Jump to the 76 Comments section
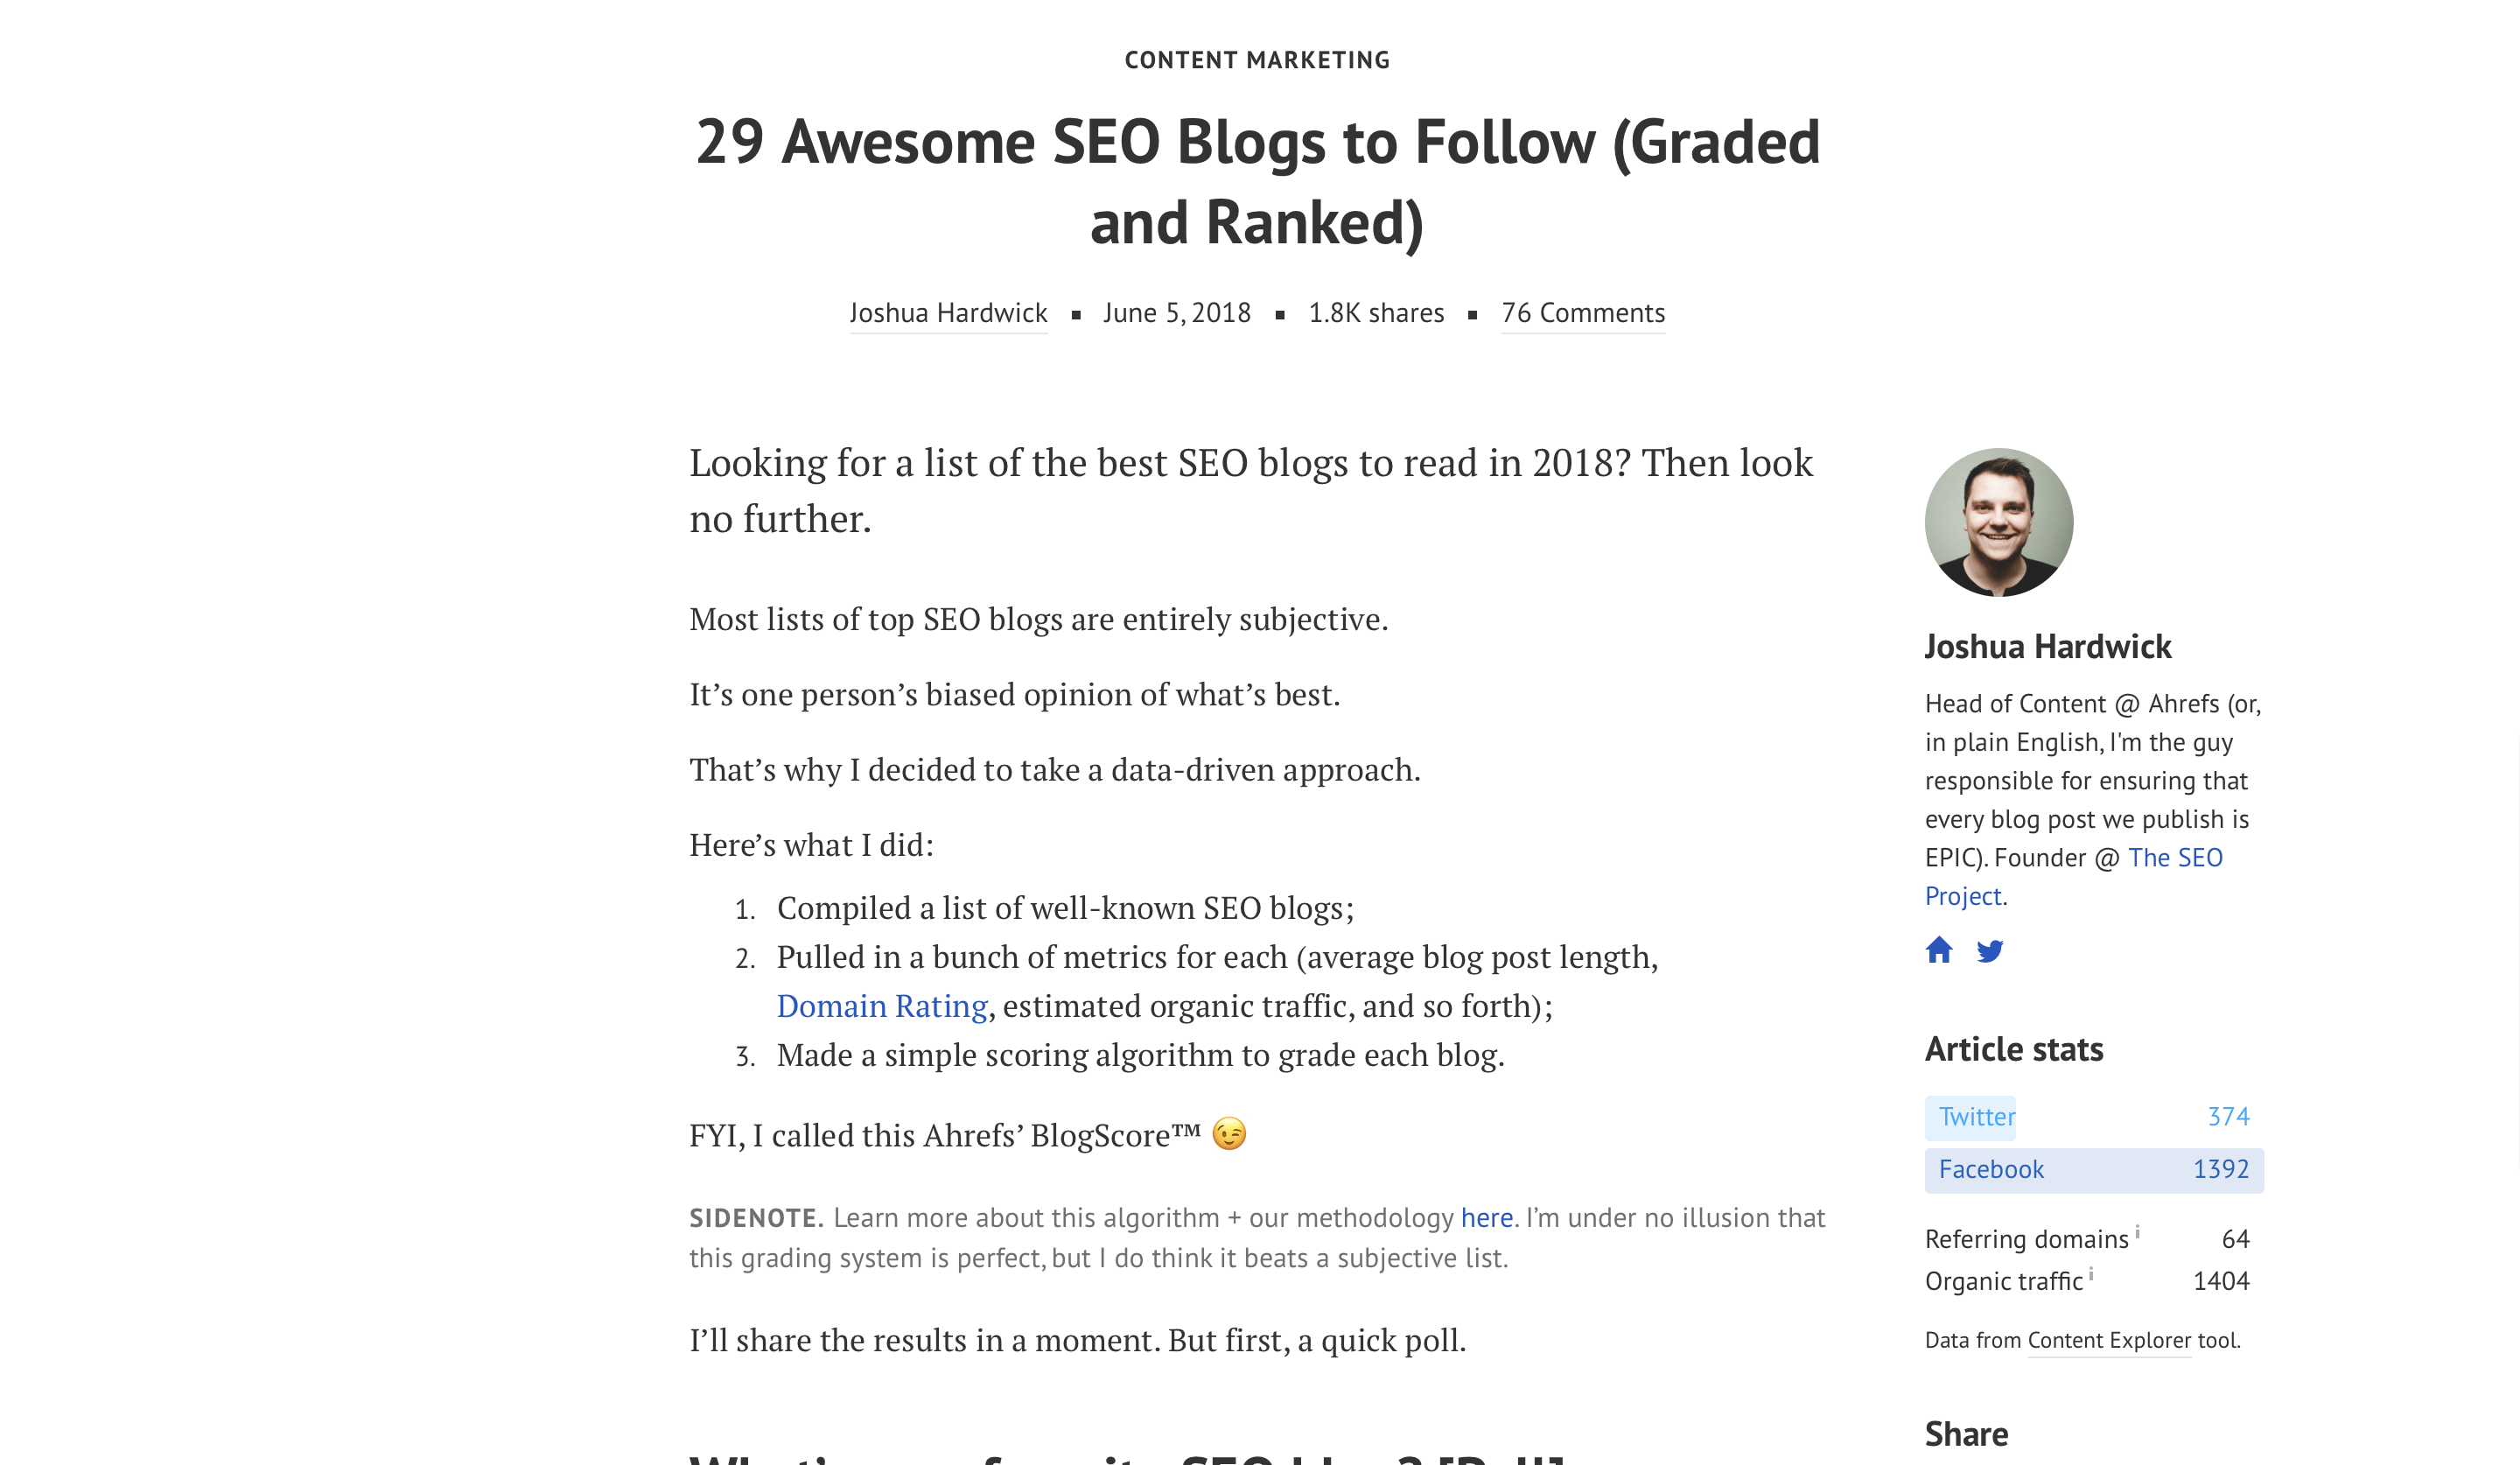The height and width of the screenshot is (1465, 2520). coord(1583,313)
